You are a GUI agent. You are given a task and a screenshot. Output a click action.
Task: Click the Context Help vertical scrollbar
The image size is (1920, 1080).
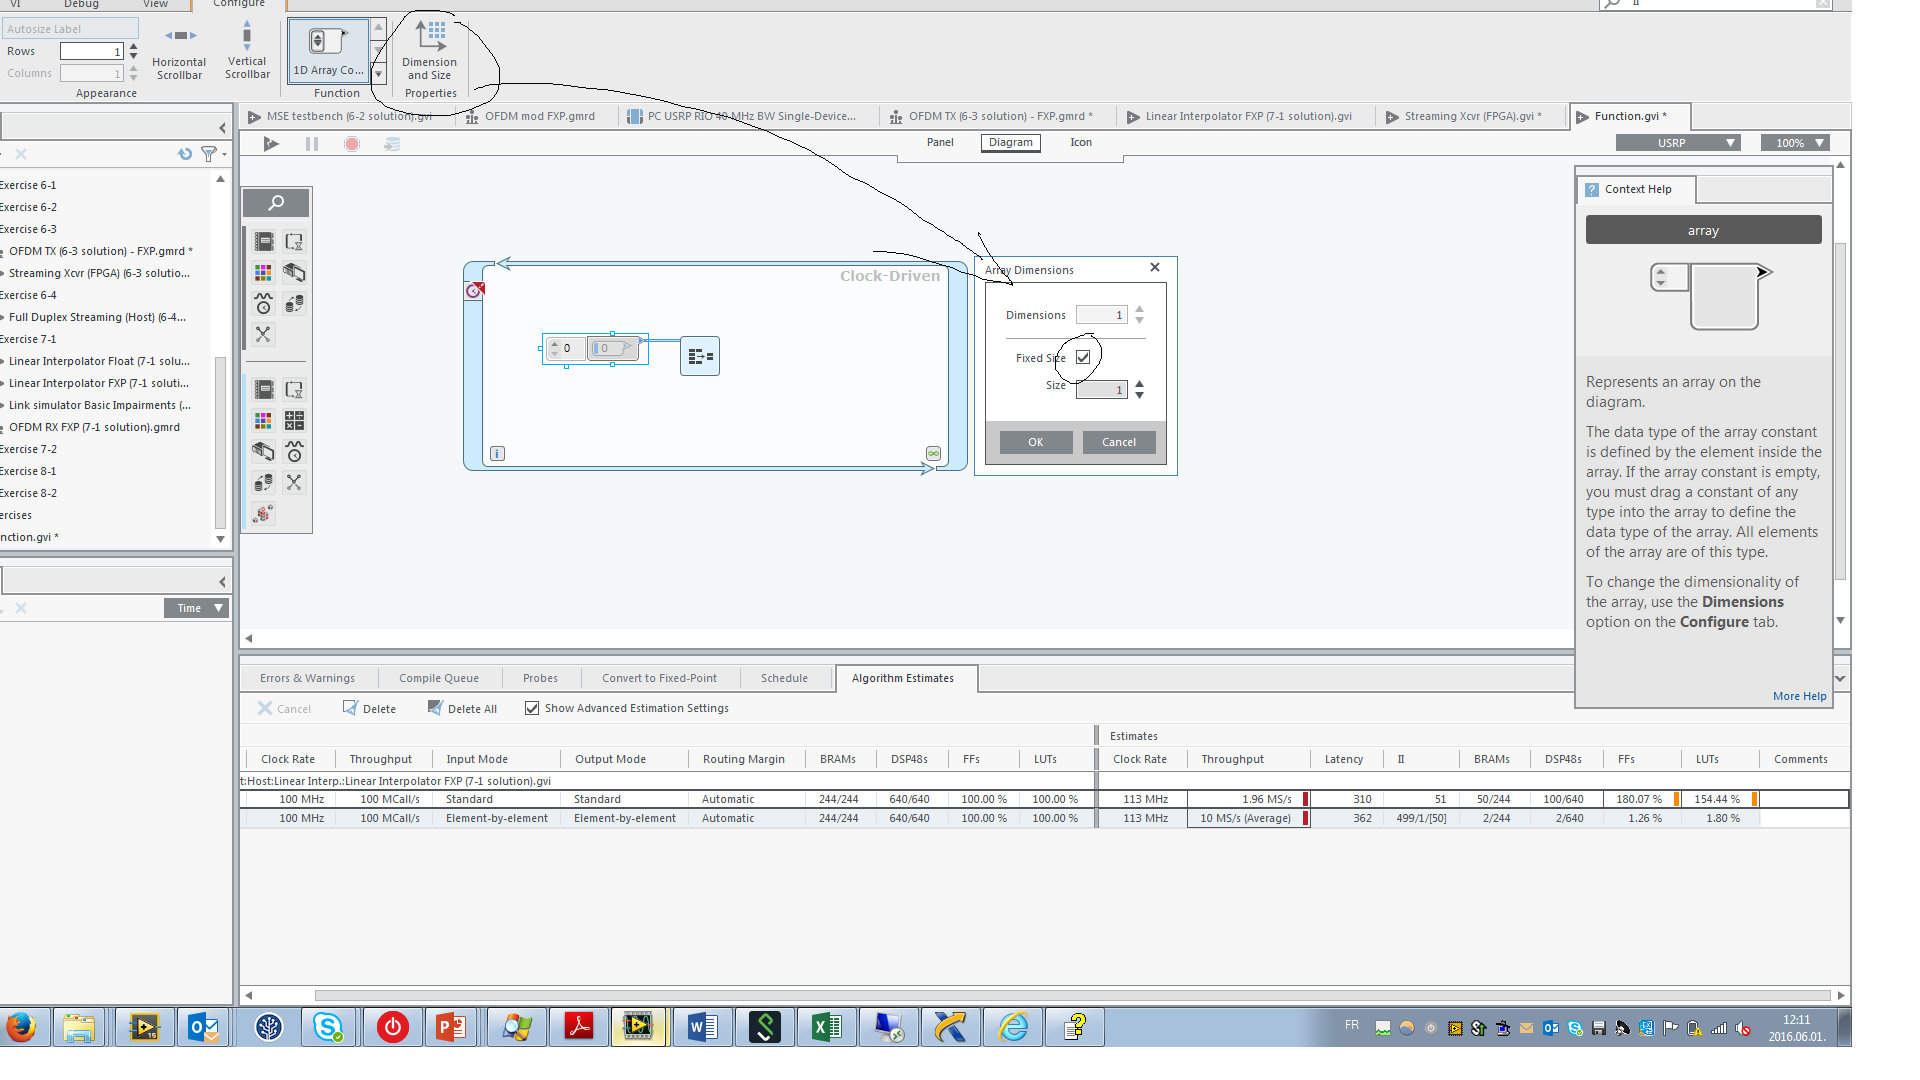[1840, 410]
